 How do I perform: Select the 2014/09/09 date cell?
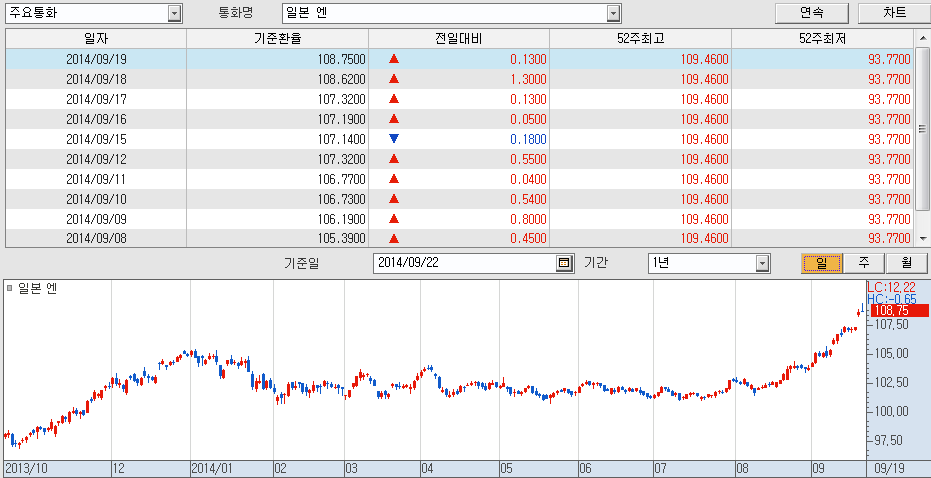click(96, 219)
